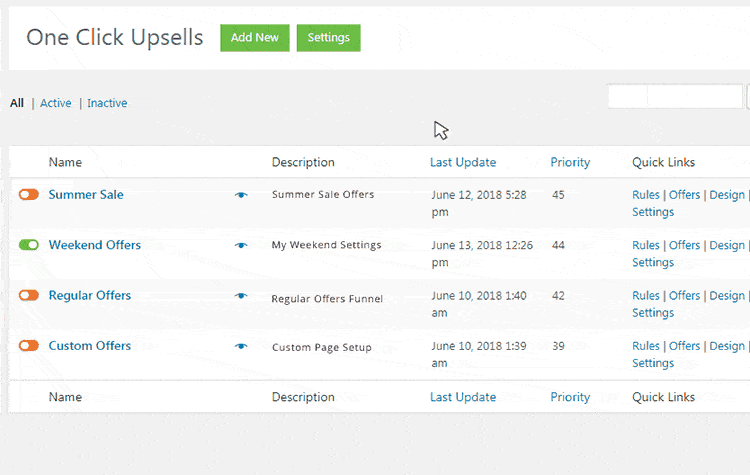Select the All funnels filter

coord(17,103)
